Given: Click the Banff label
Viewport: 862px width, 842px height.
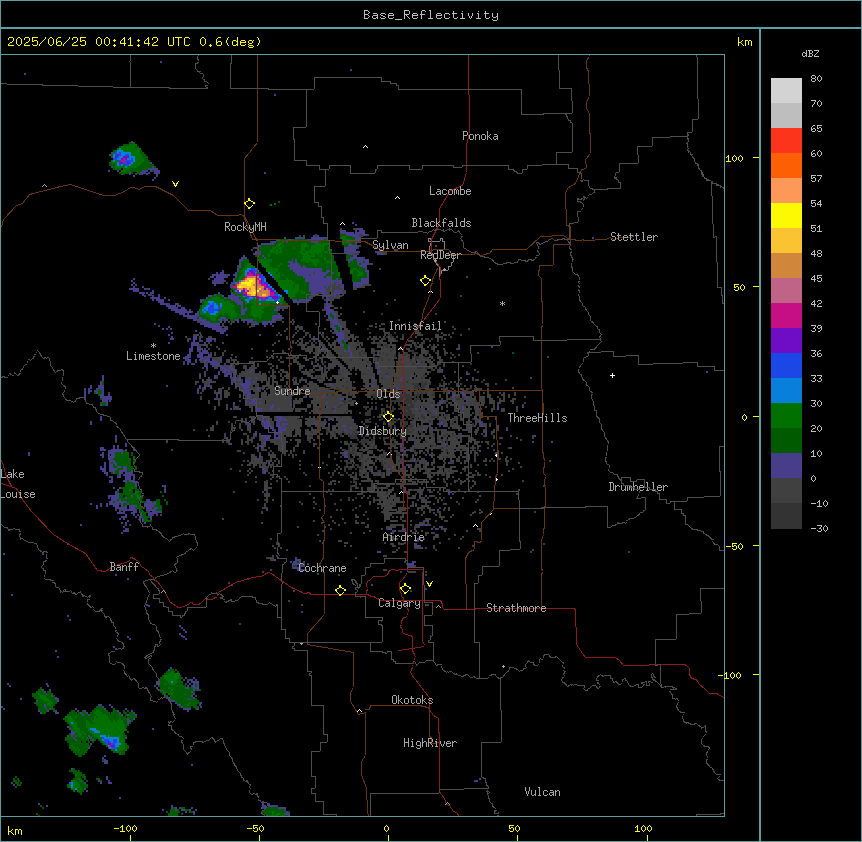Looking at the screenshot, I should 124,567.
